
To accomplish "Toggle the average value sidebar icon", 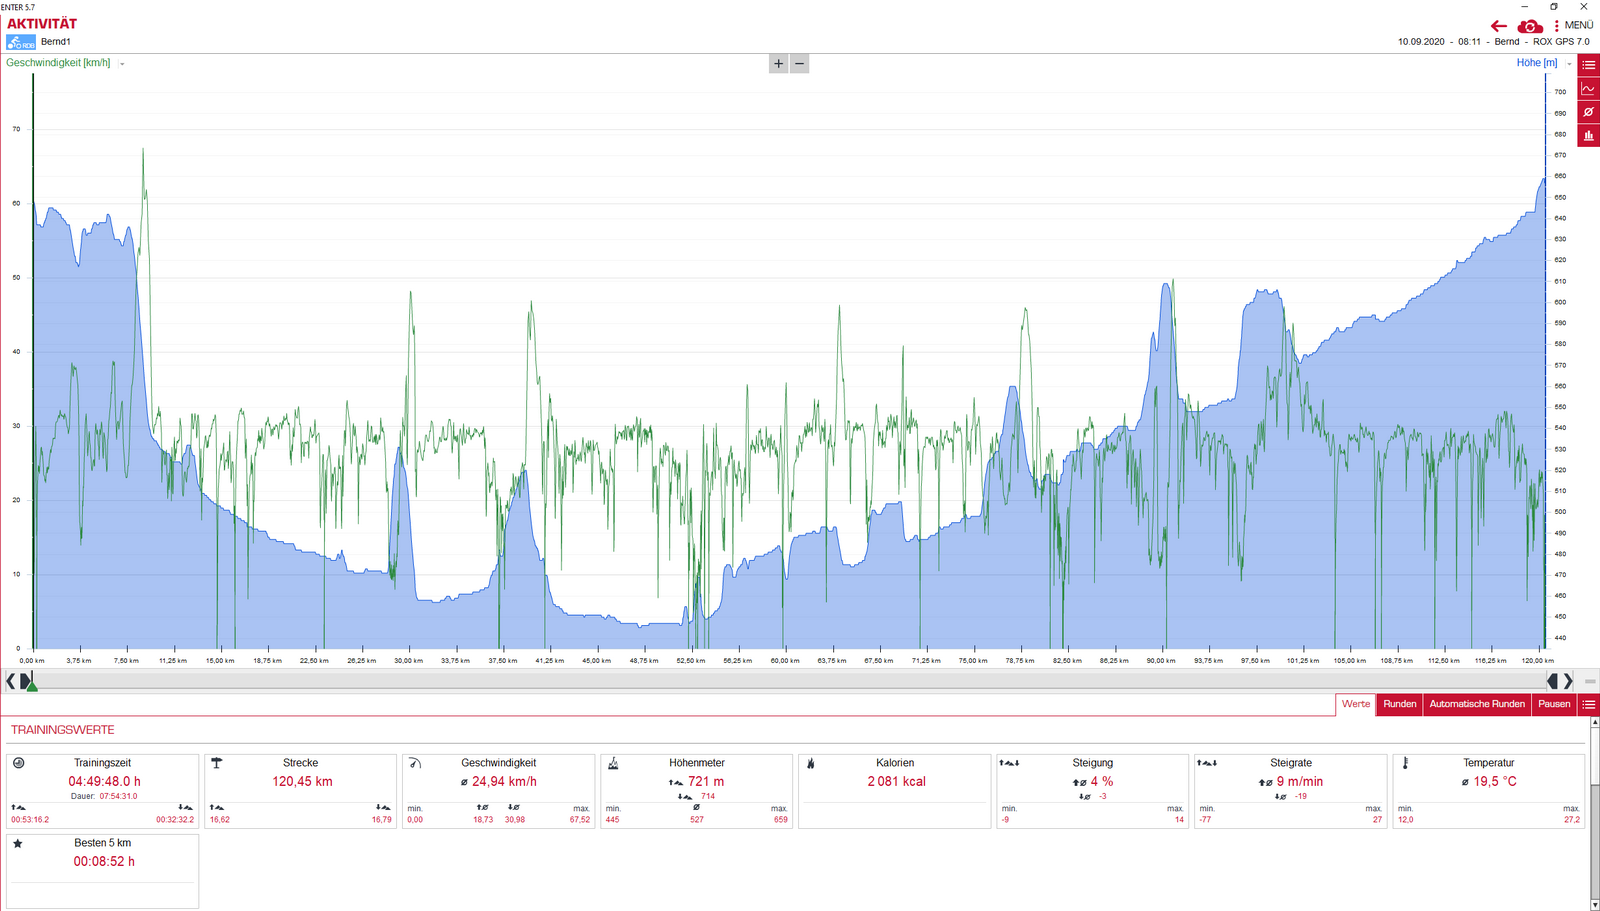I will 1588,112.
